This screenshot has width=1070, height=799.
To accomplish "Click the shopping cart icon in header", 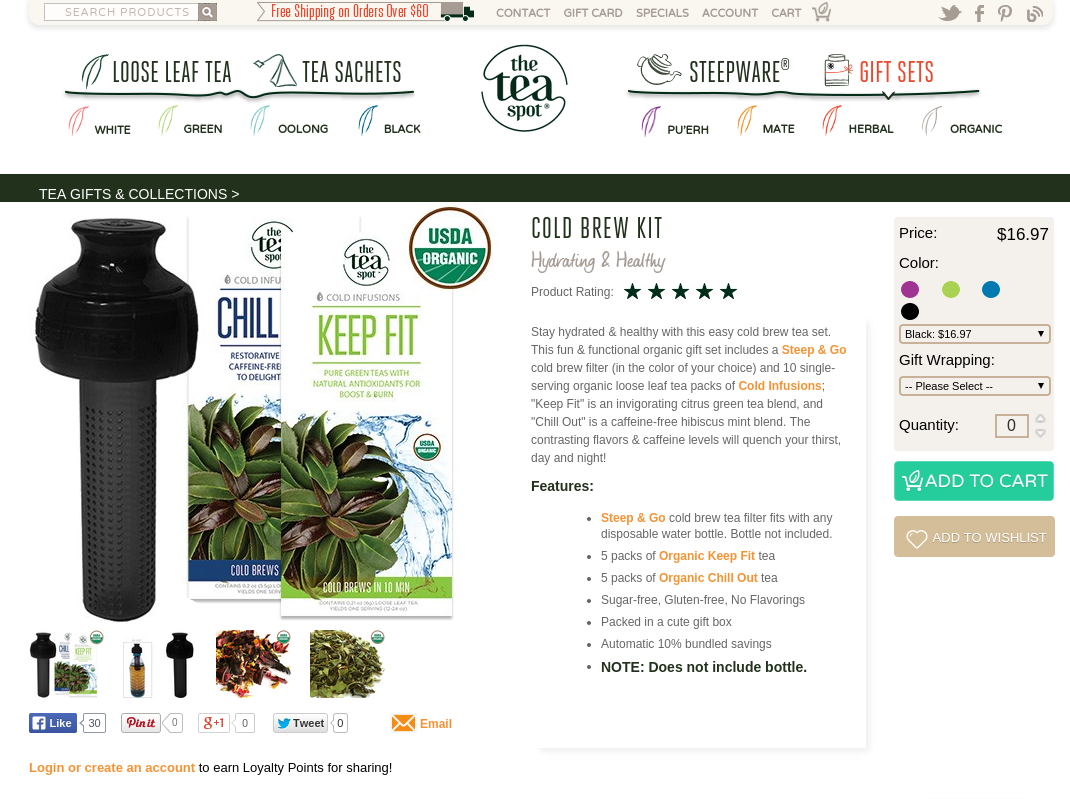I will 822,12.
